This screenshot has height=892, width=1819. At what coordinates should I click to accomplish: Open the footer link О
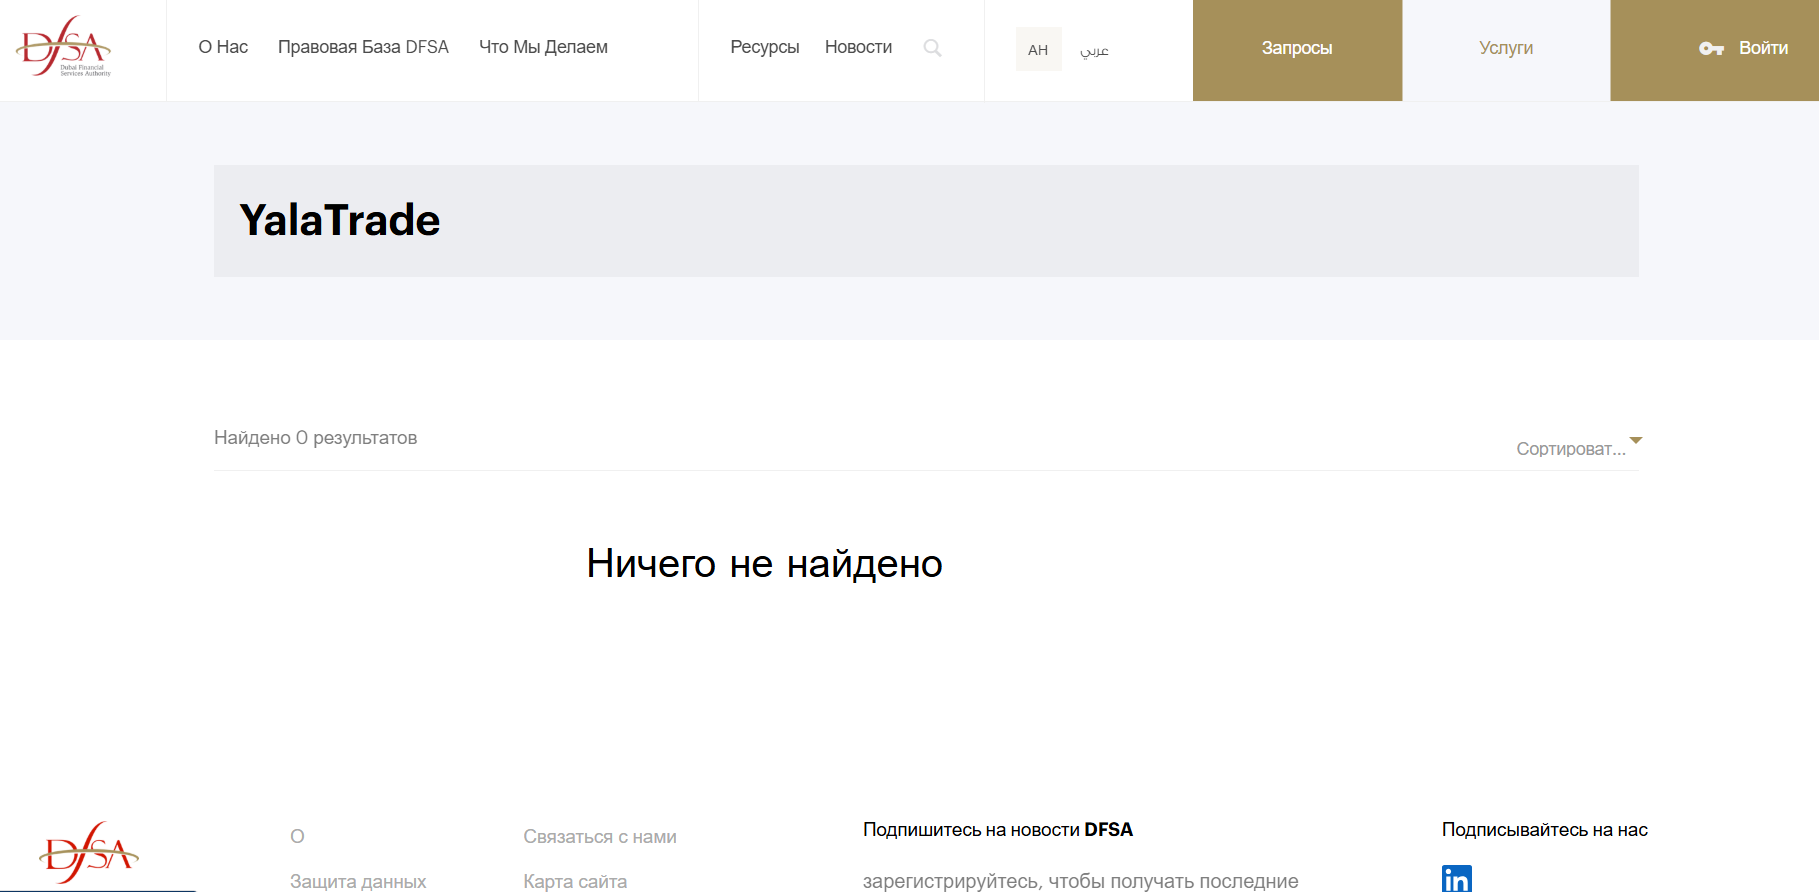[297, 836]
